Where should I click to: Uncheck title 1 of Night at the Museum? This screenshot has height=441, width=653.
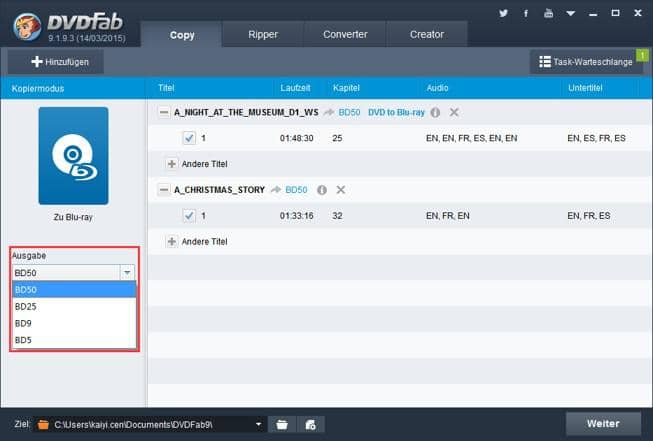189,138
